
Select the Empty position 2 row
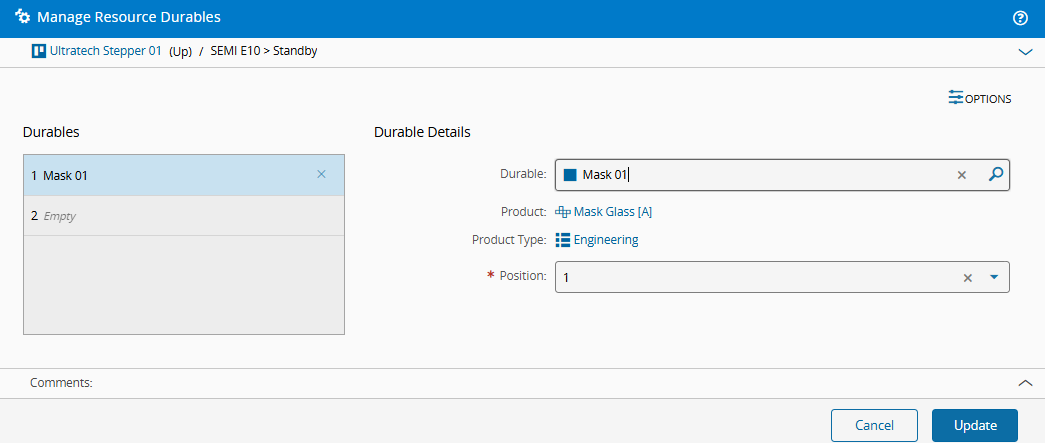pyautogui.click(x=184, y=216)
